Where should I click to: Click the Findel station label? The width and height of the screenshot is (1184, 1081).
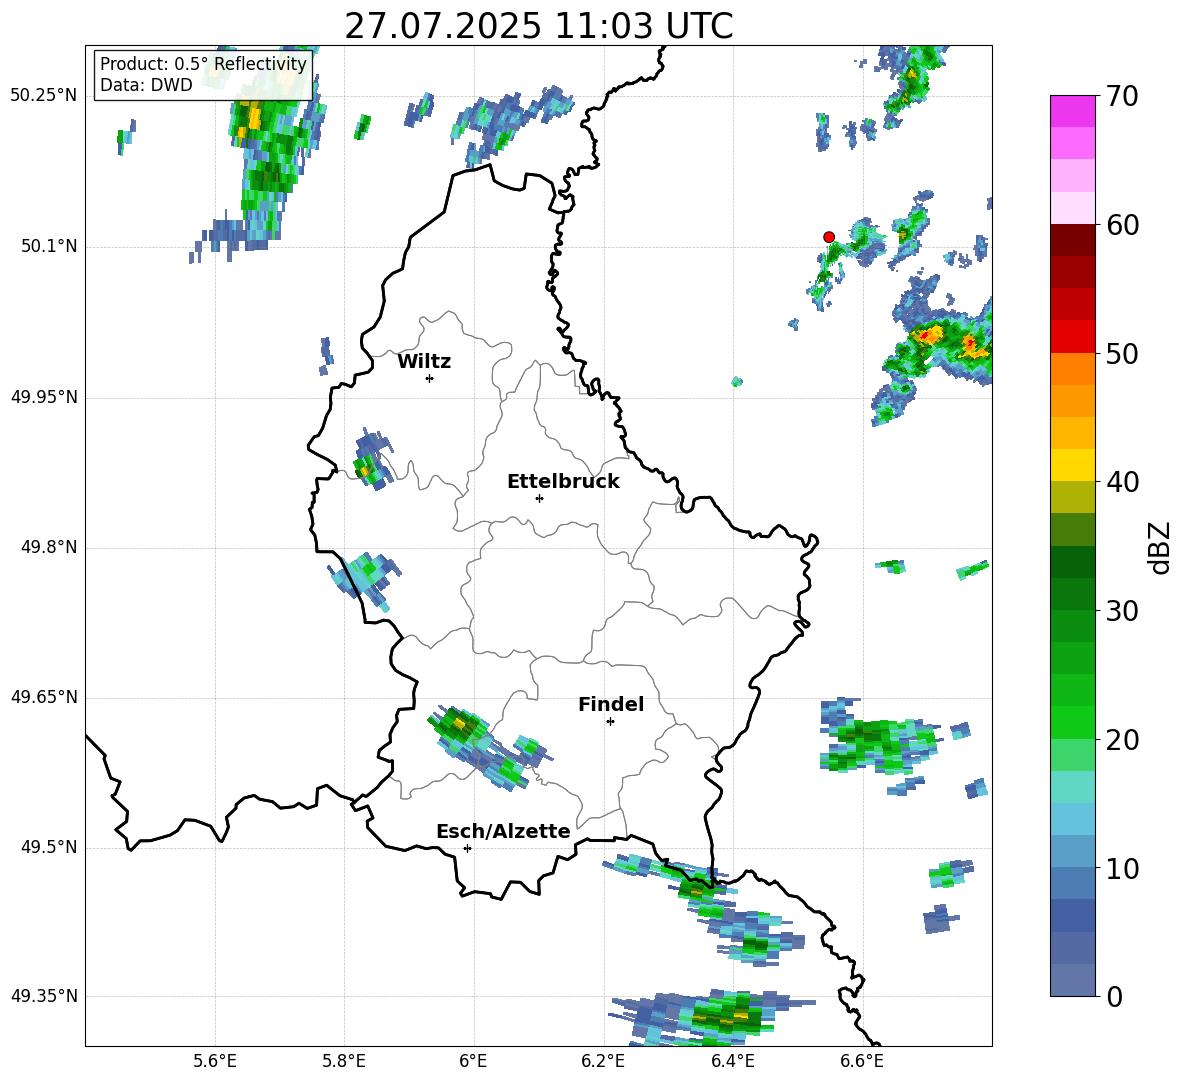(611, 704)
